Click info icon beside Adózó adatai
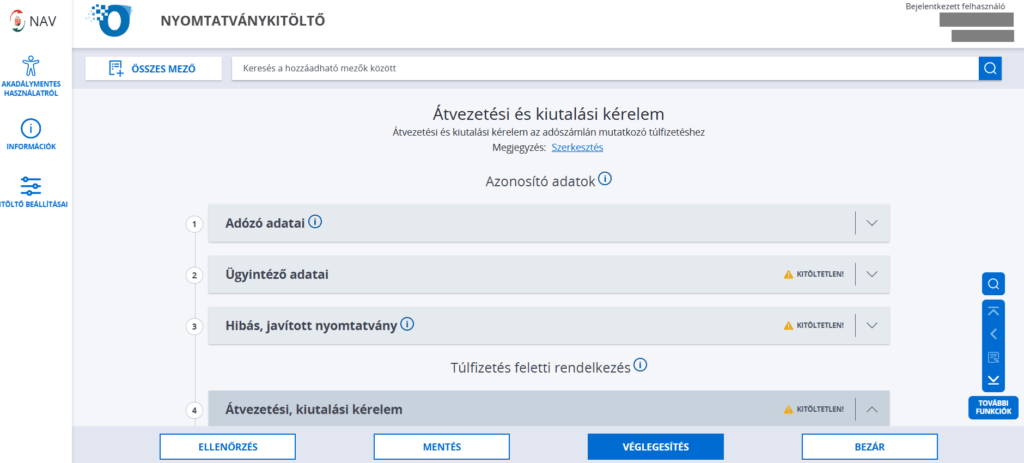Image resolution: width=1024 pixels, height=463 pixels. (x=315, y=222)
